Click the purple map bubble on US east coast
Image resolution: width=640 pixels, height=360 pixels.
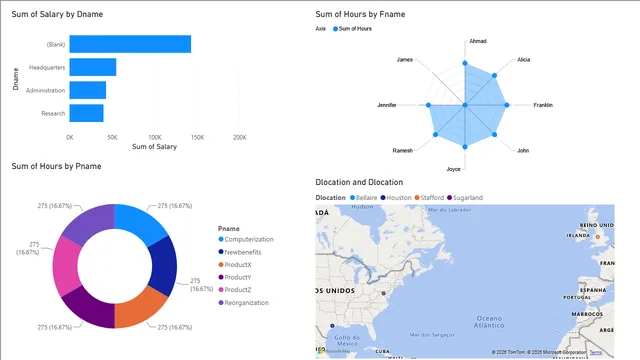pyautogui.click(x=384, y=293)
